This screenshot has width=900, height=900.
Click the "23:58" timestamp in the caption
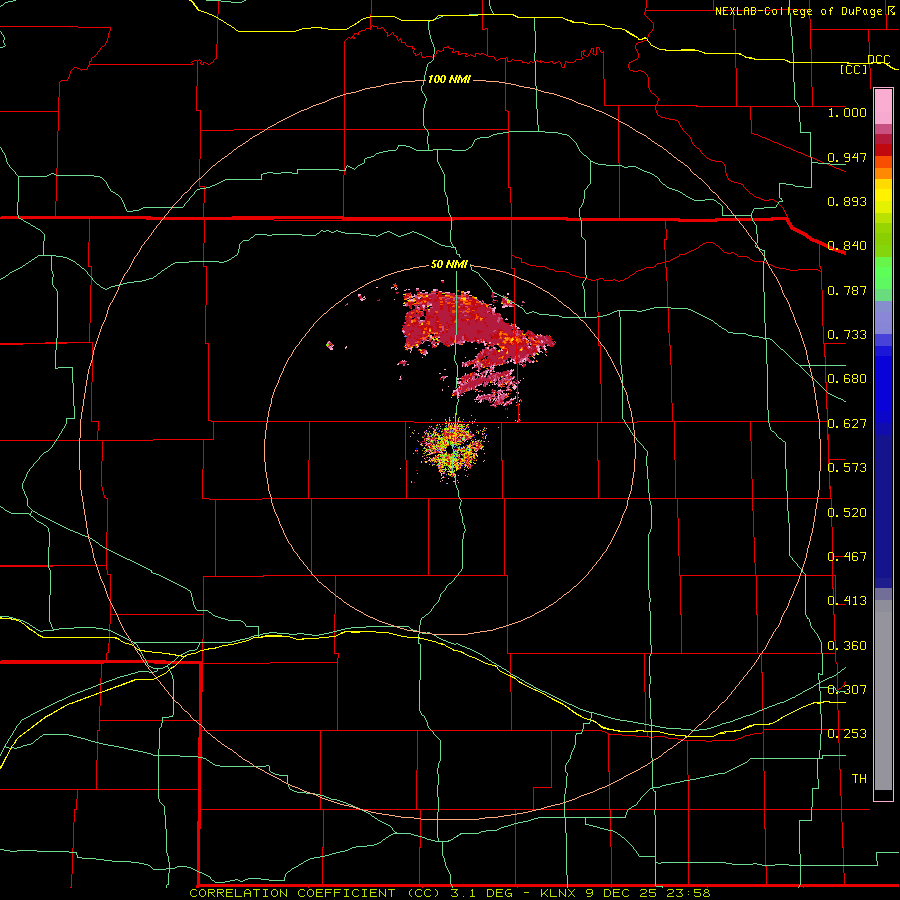coord(689,893)
